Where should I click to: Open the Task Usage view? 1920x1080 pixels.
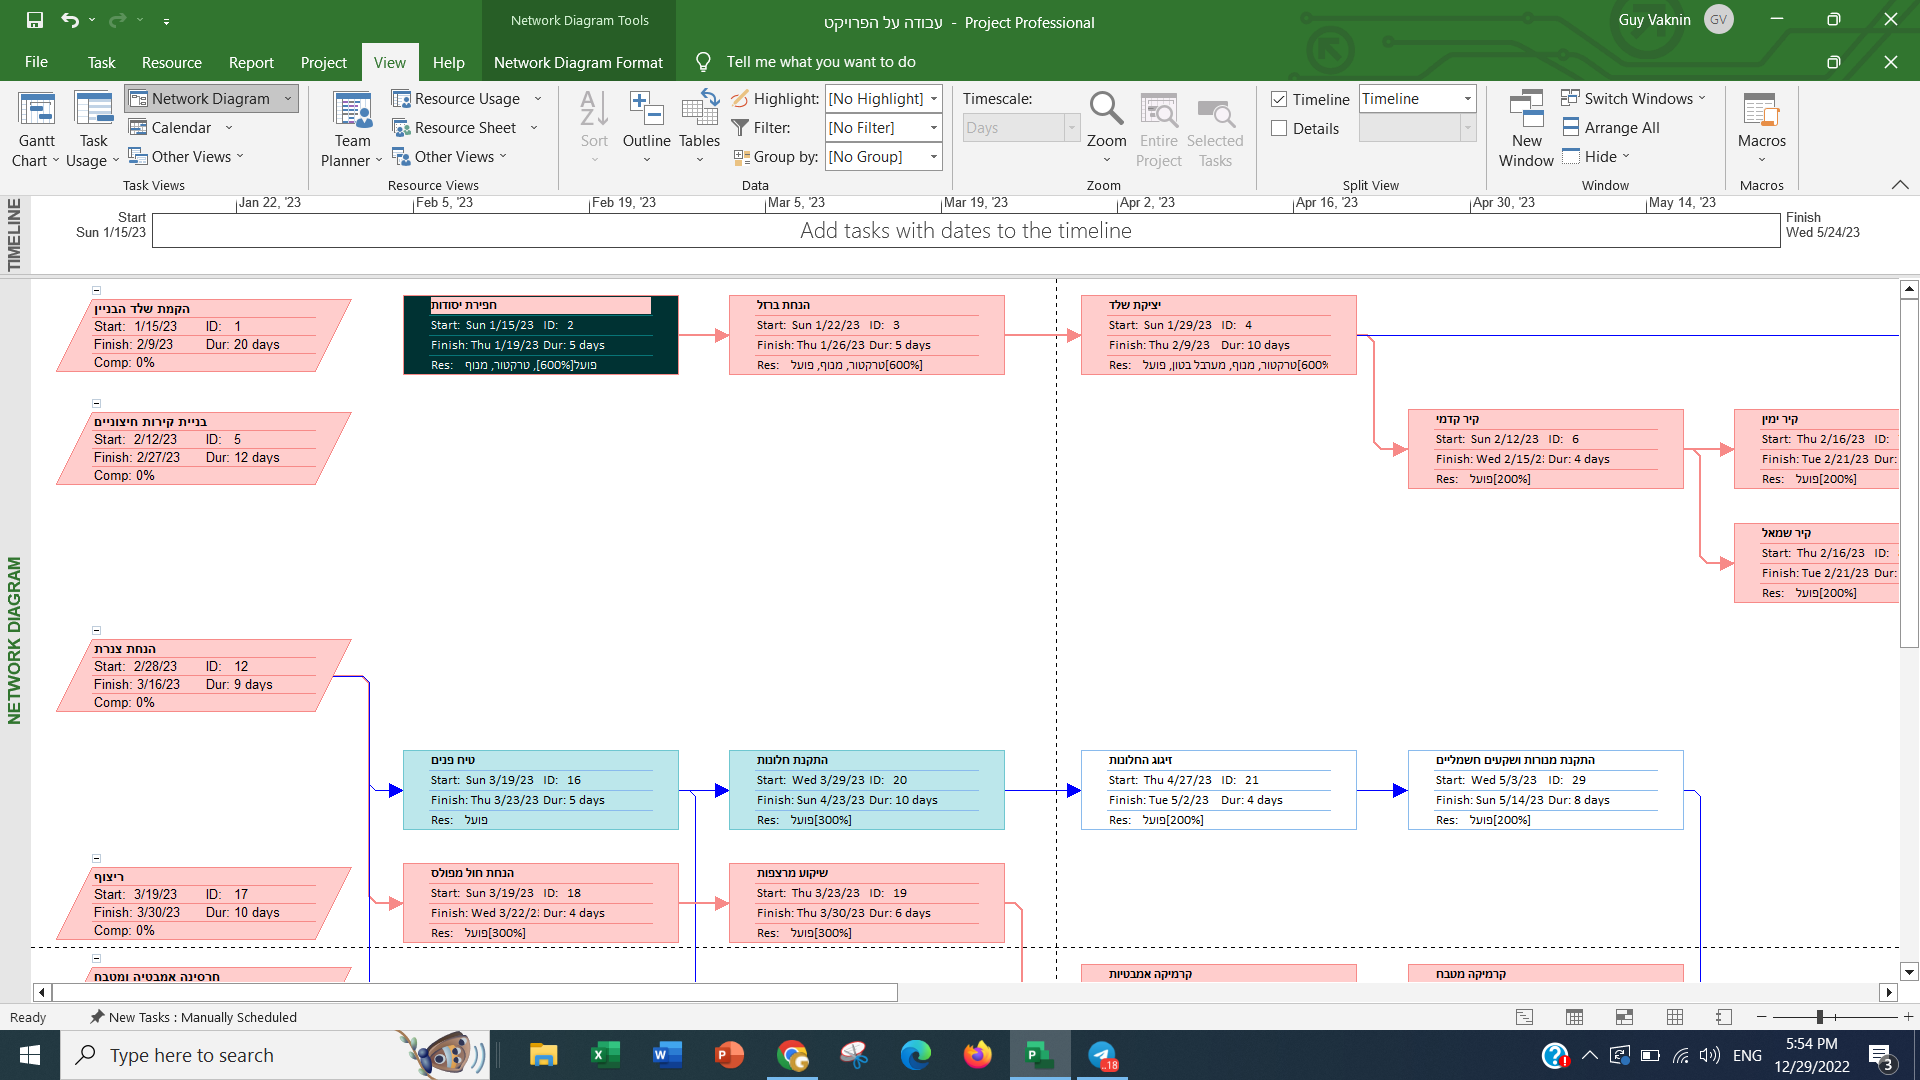pos(92,124)
